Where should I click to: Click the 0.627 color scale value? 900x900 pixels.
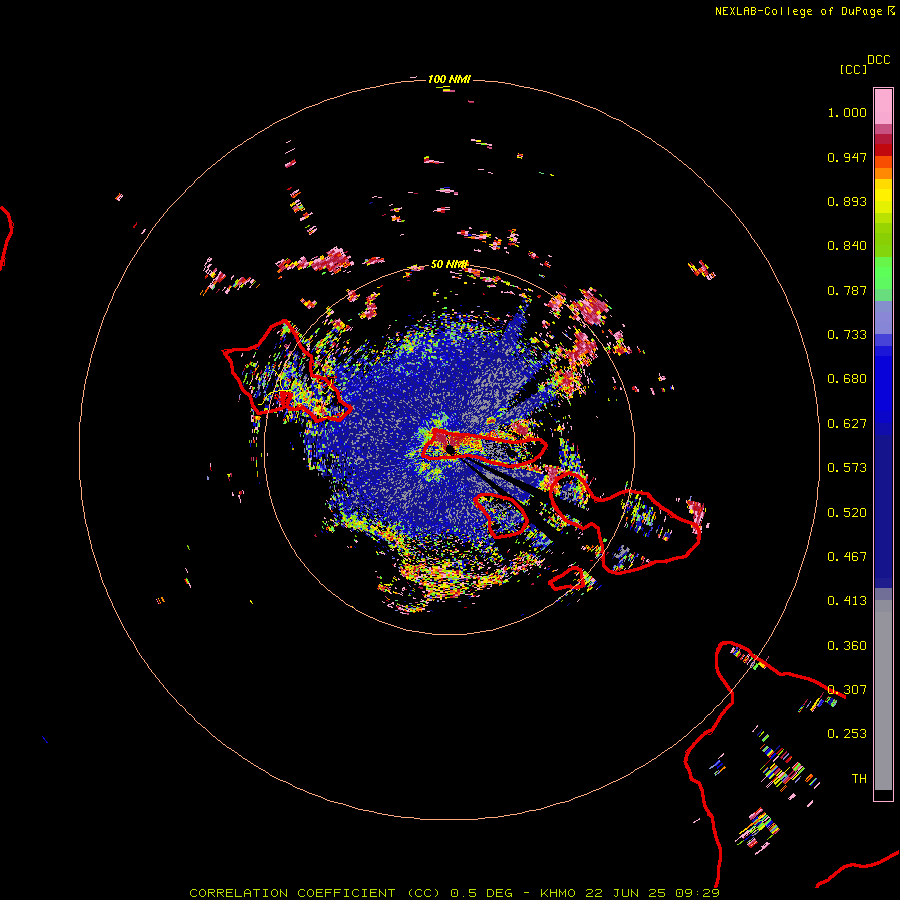click(847, 424)
